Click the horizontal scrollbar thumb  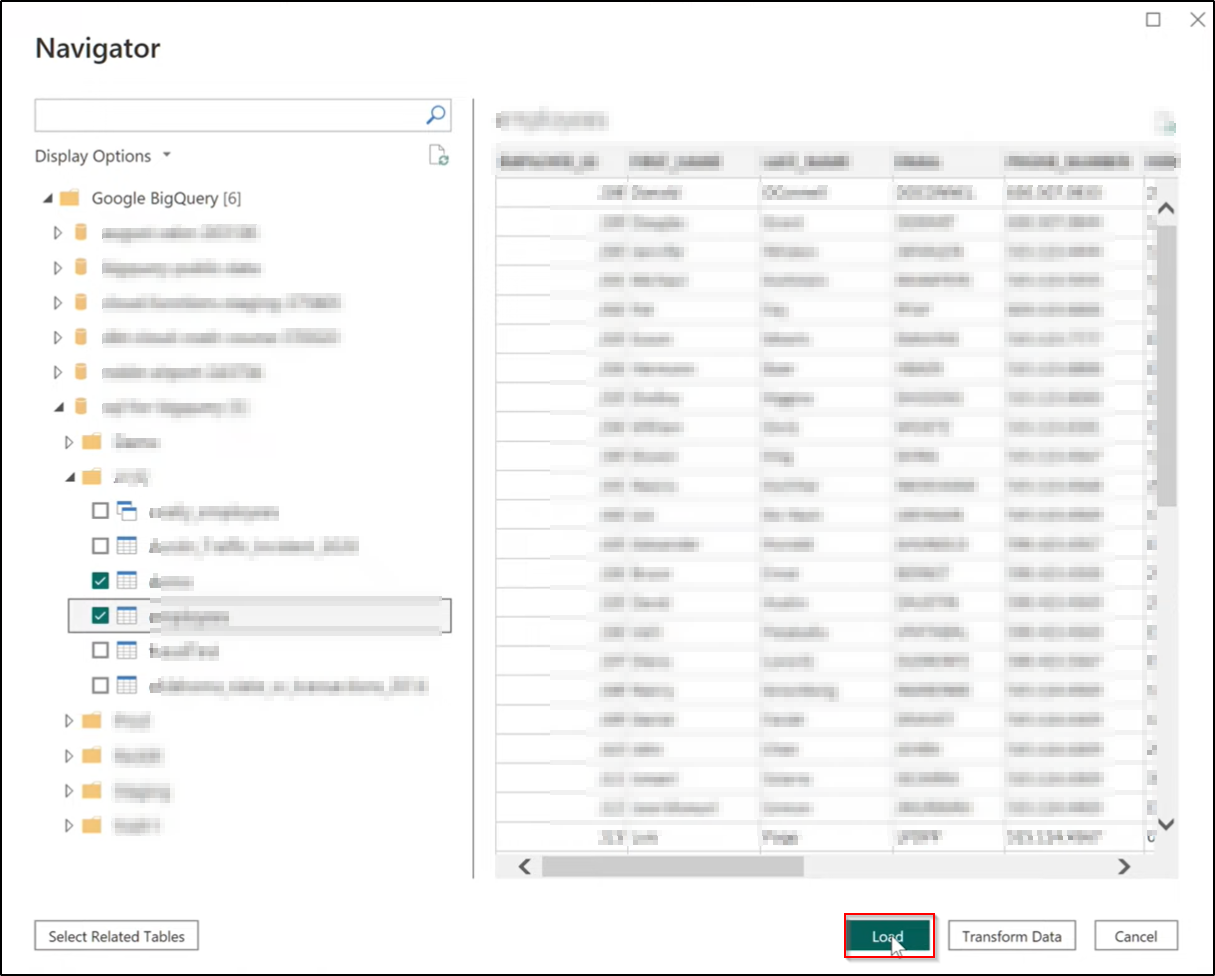point(673,866)
